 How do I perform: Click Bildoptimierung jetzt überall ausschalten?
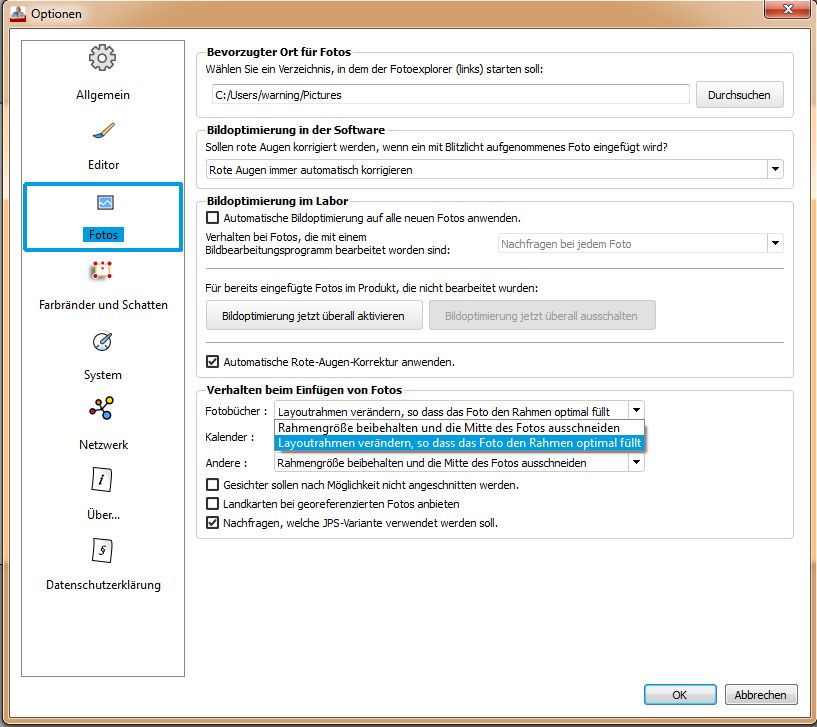(542, 316)
